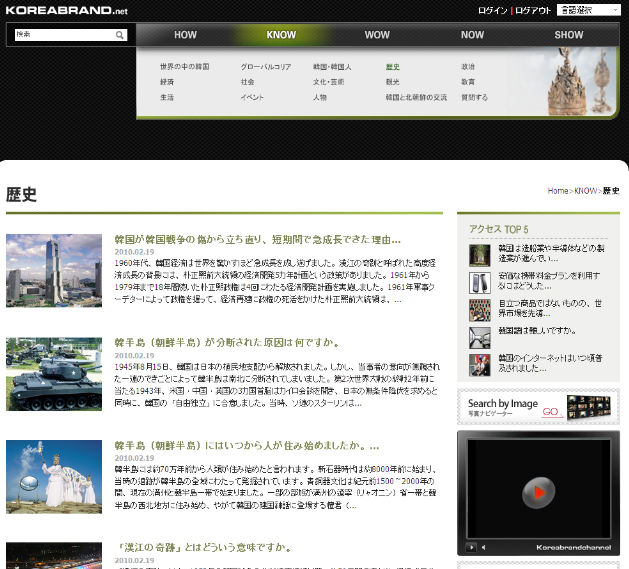This screenshot has width=629, height=569.
Task: Click the GO link in Search by Image
Action: (x=550, y=412)
